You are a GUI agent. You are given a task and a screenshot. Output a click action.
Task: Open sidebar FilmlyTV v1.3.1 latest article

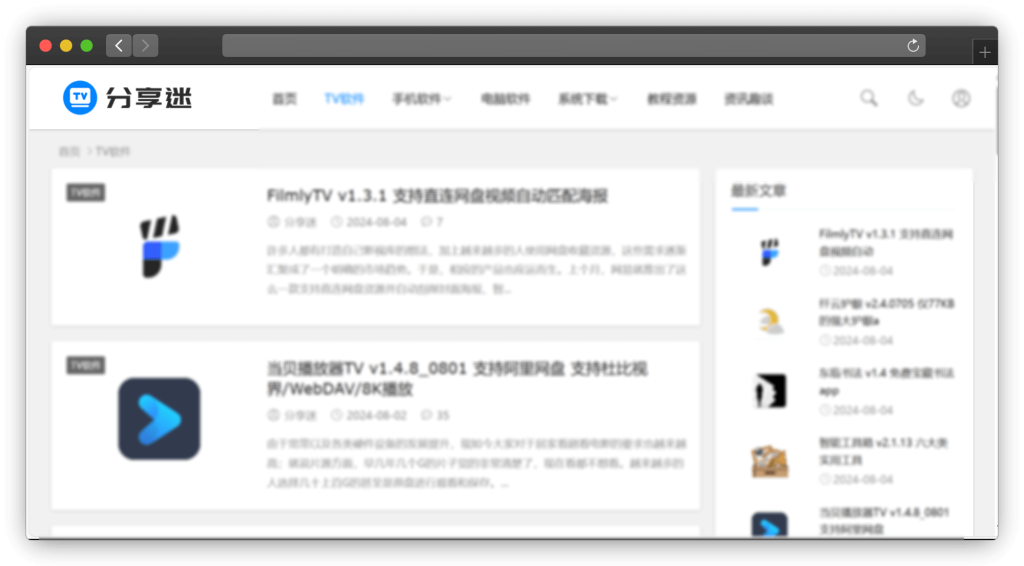point(886,242)
